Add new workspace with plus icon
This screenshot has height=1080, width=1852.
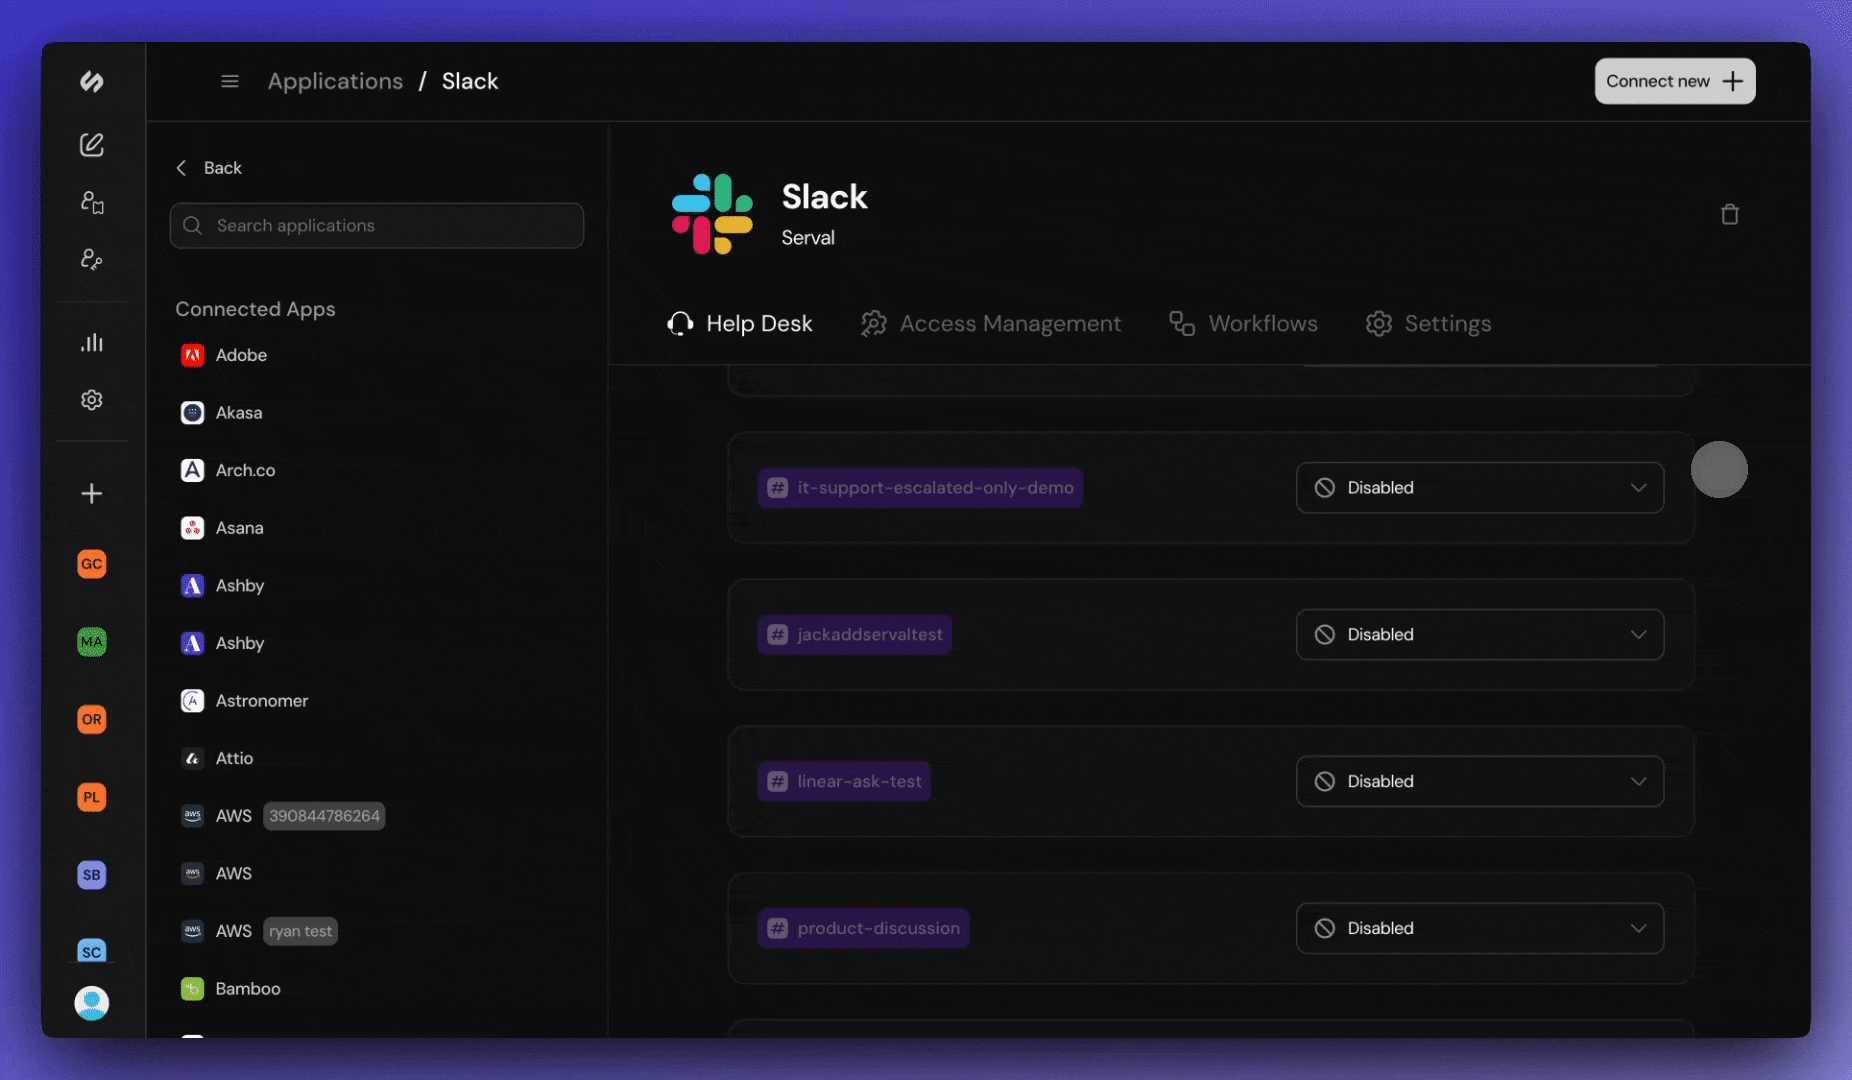[x=91, y=493]
